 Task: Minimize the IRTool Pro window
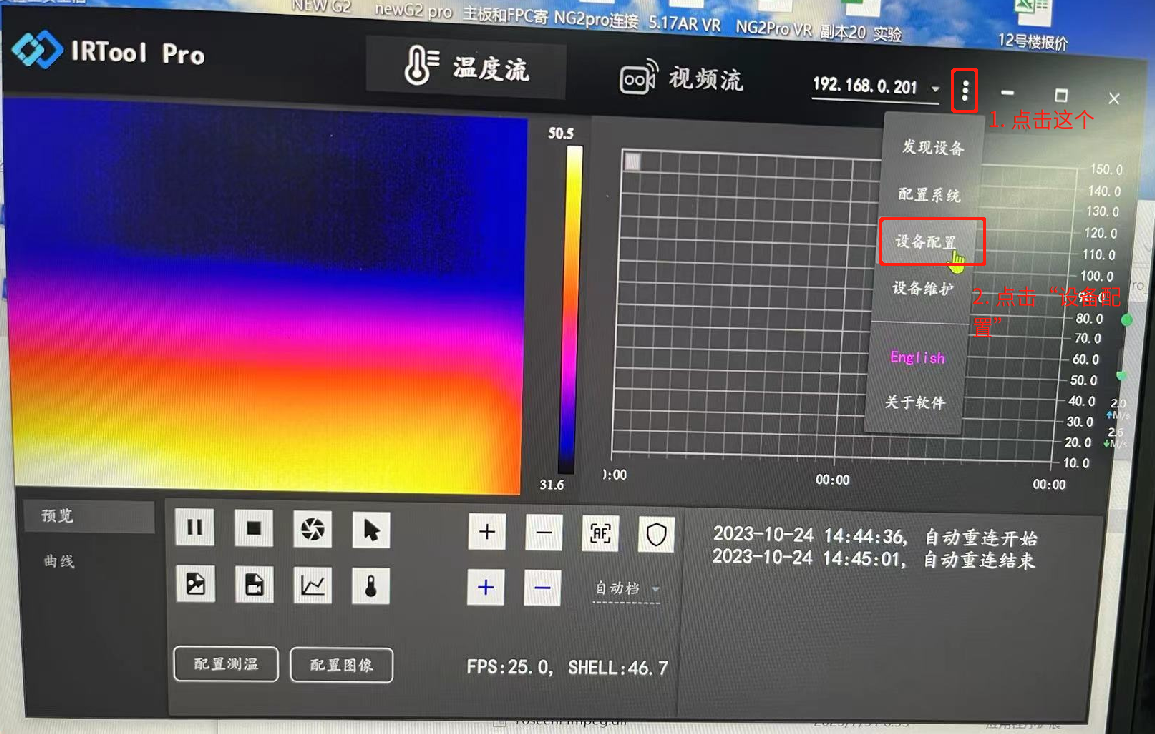(x=1008, y=93)
